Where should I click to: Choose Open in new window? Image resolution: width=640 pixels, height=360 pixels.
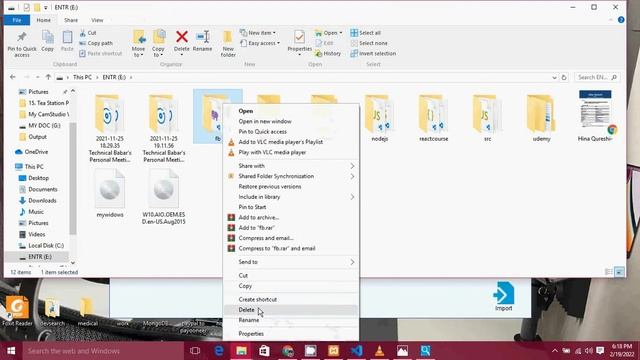point(291,121)
